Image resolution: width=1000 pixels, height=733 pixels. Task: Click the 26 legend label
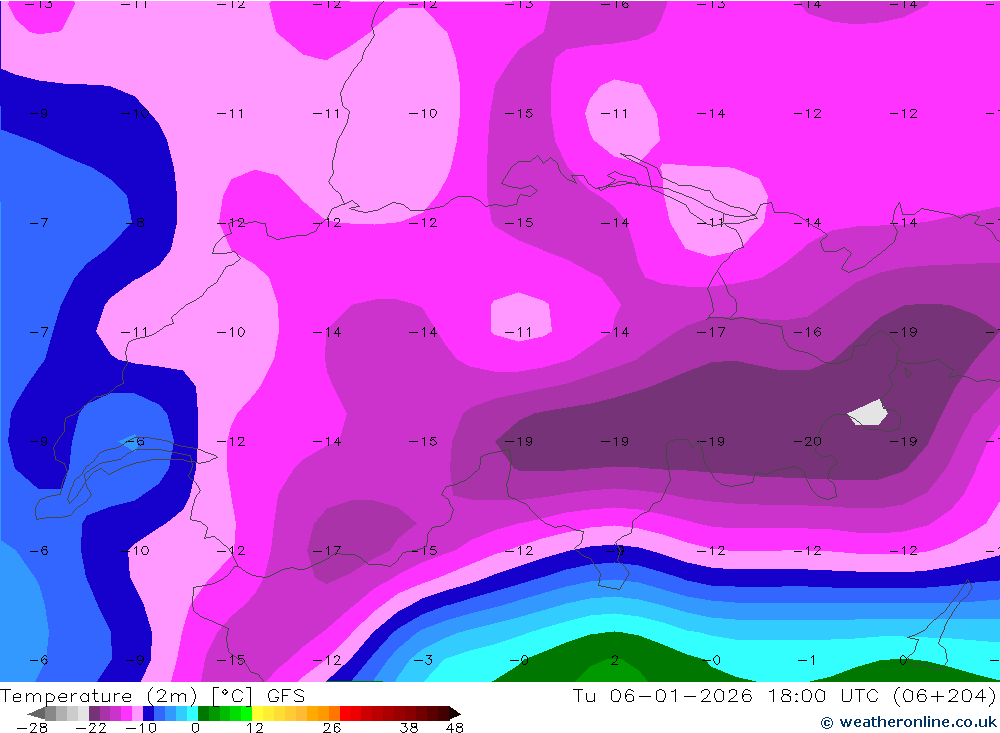click(332, 728)
